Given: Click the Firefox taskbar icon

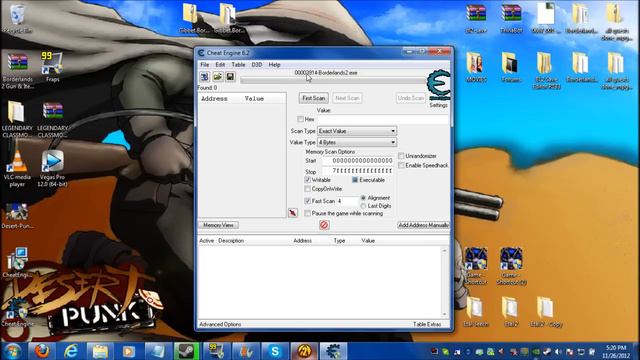Looking at the screenshot, I should [x=41, y=351].
